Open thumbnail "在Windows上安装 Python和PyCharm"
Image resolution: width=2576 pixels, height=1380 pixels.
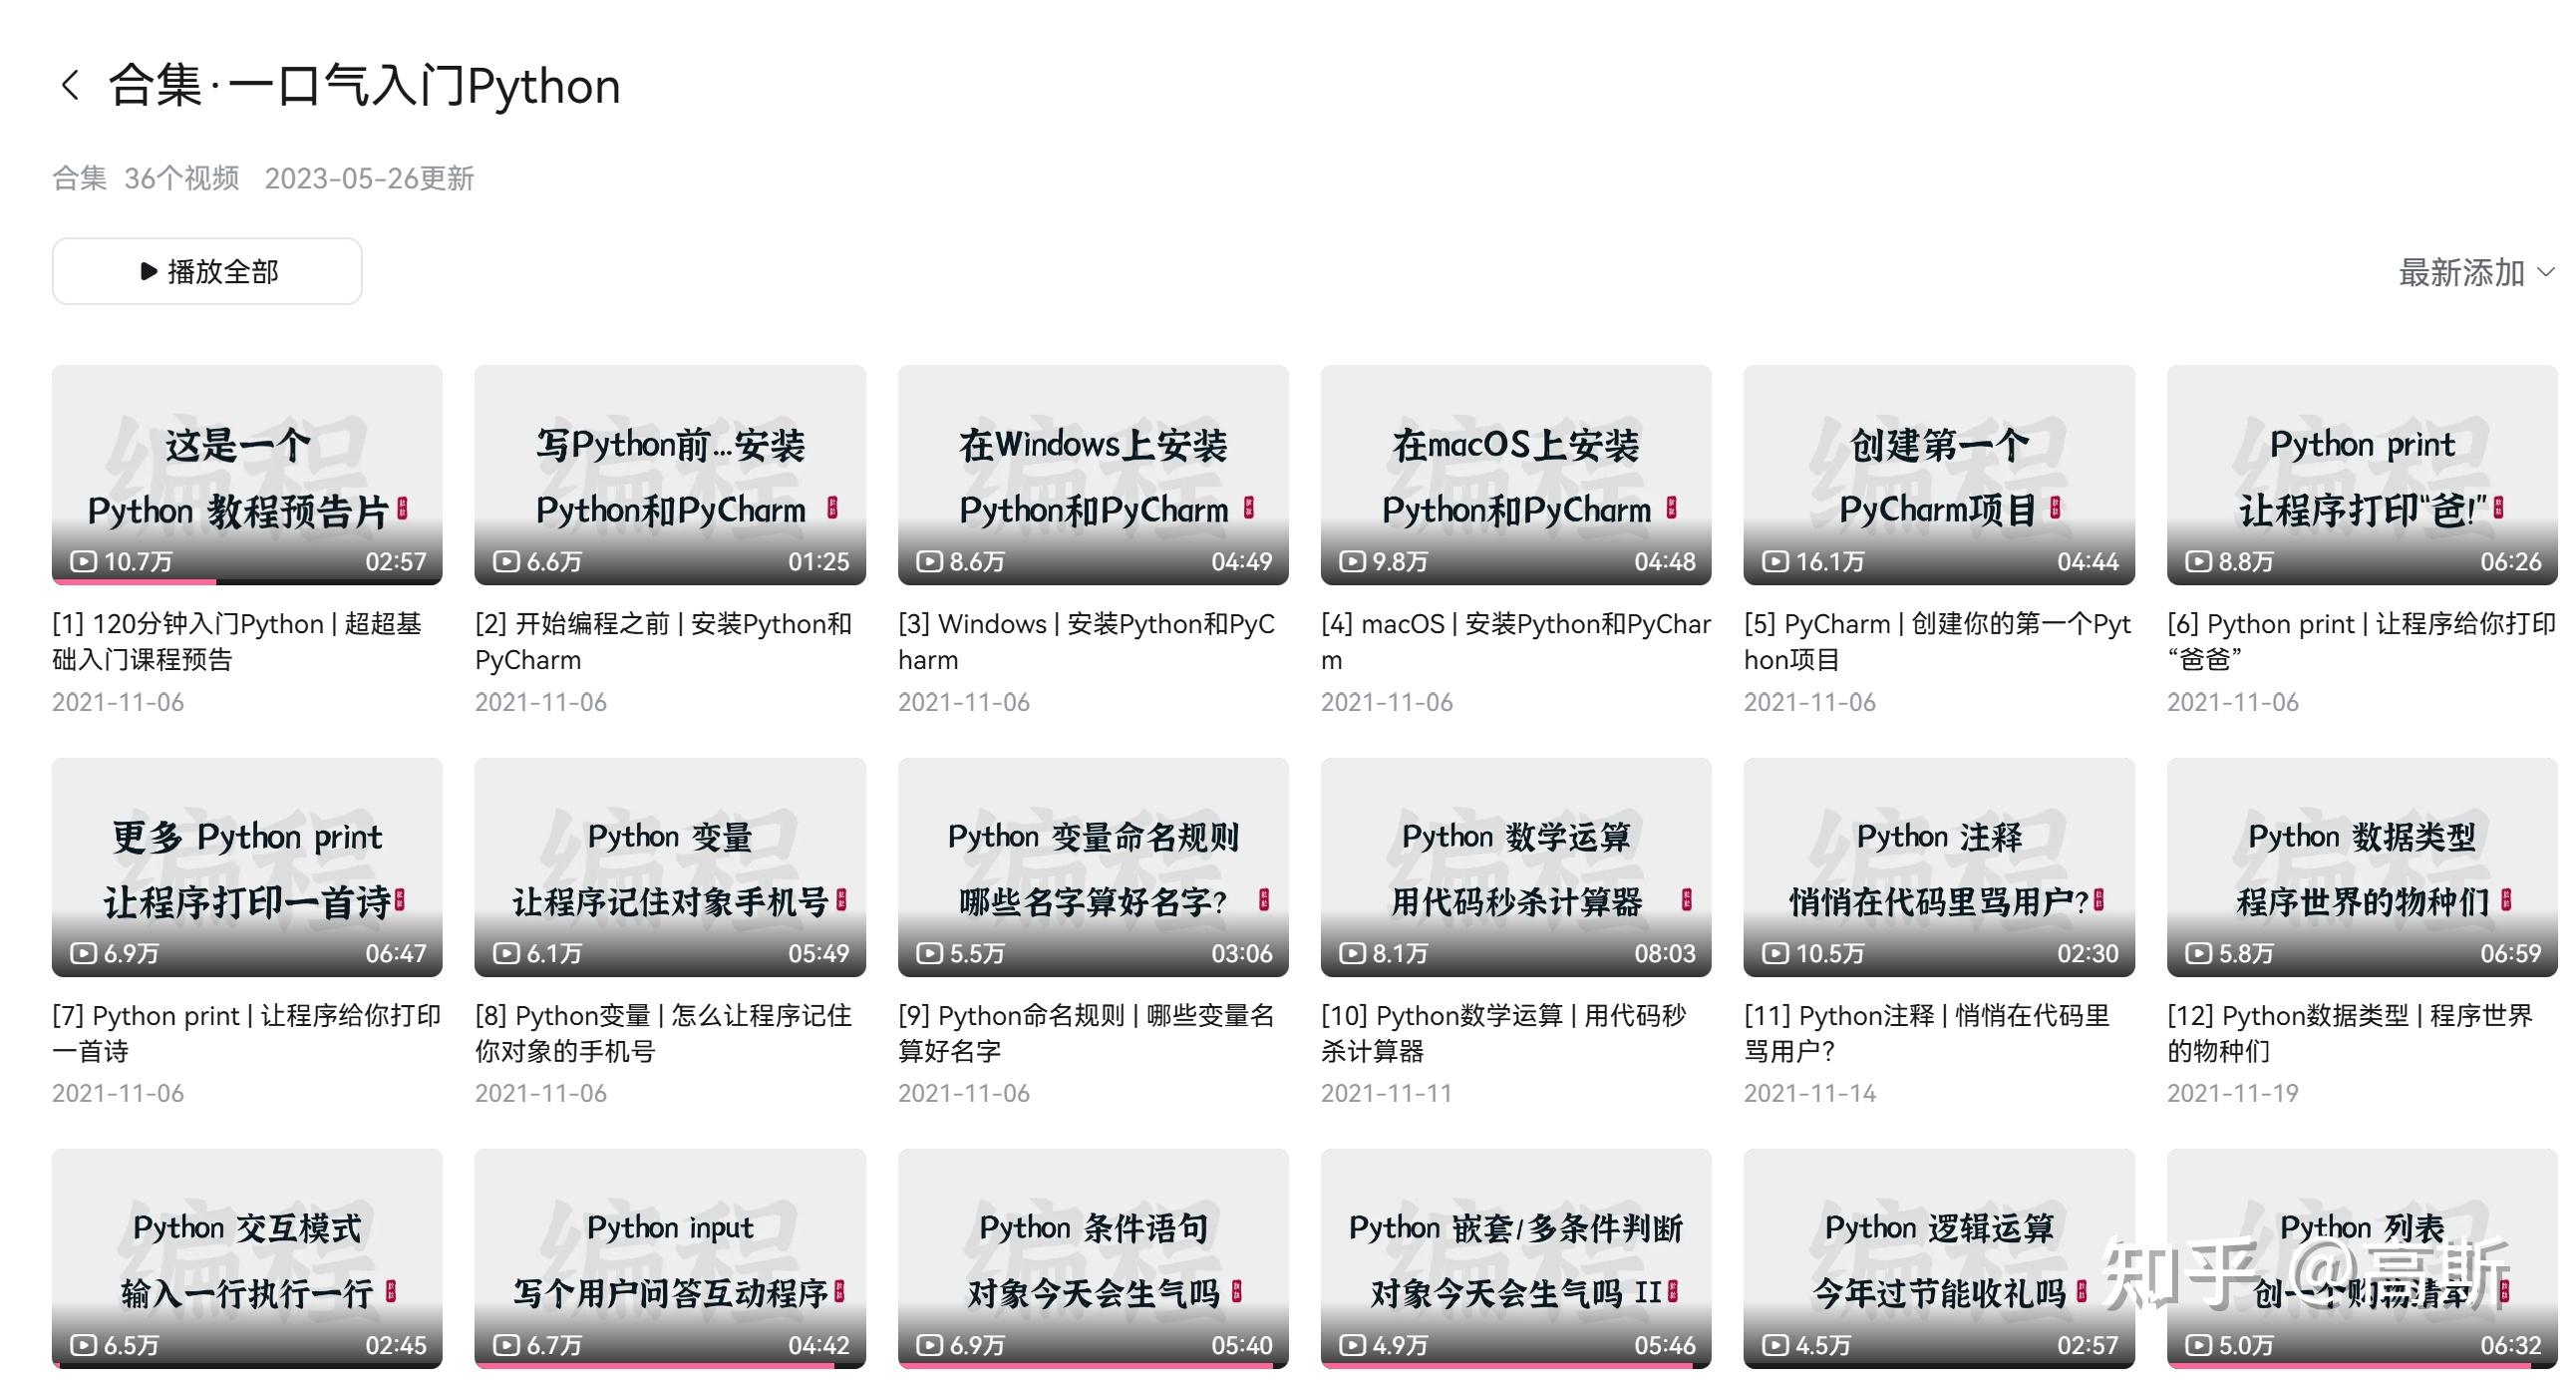(x=1093, y=474)
